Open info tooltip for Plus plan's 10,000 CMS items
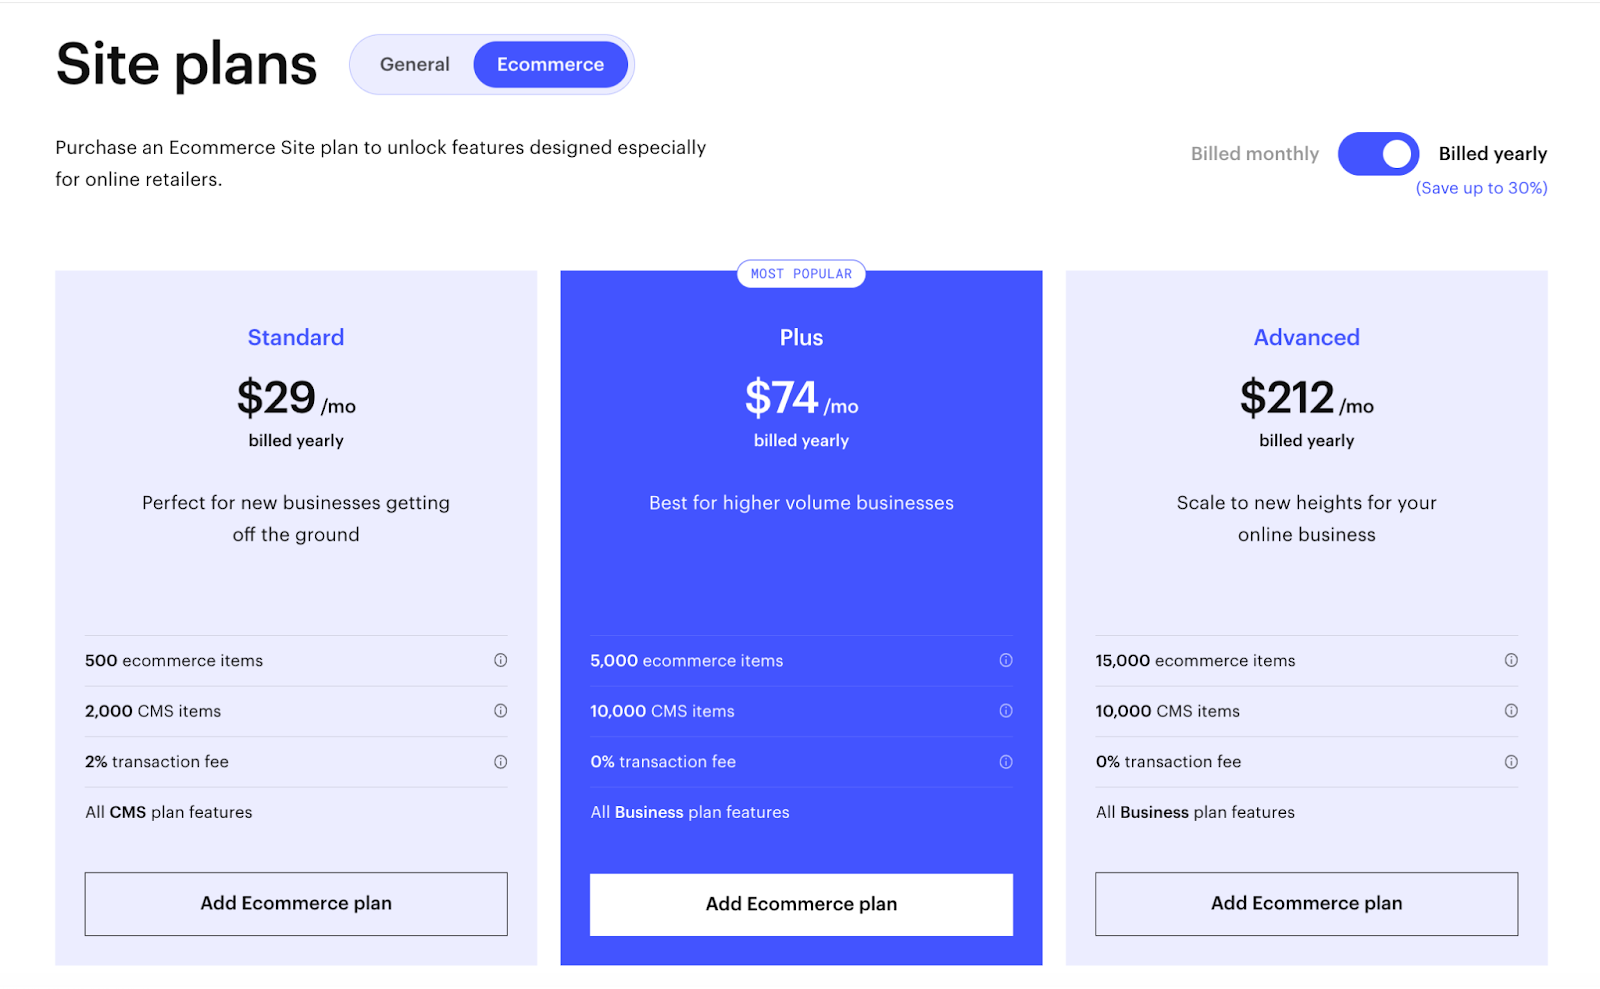The image size is (1600, 989). pos(1006,711)
